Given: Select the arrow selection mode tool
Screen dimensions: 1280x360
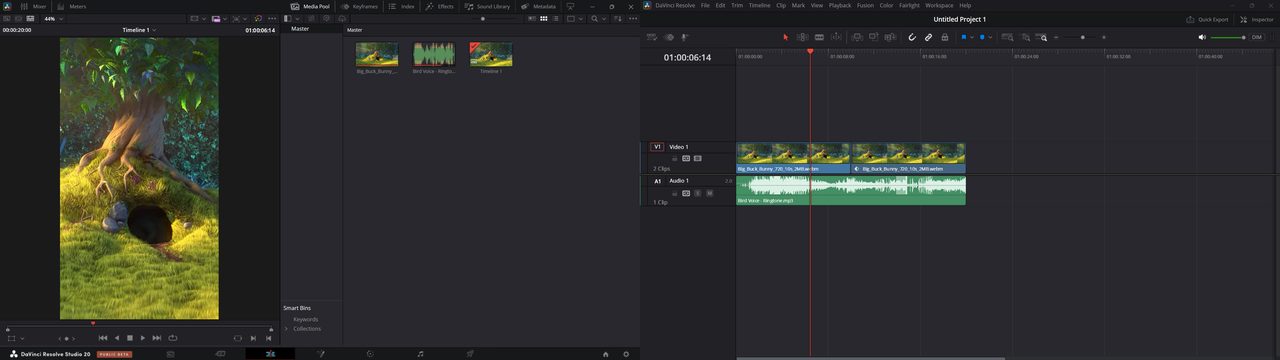Looking at the screenshot, I should tap(785, 37).
